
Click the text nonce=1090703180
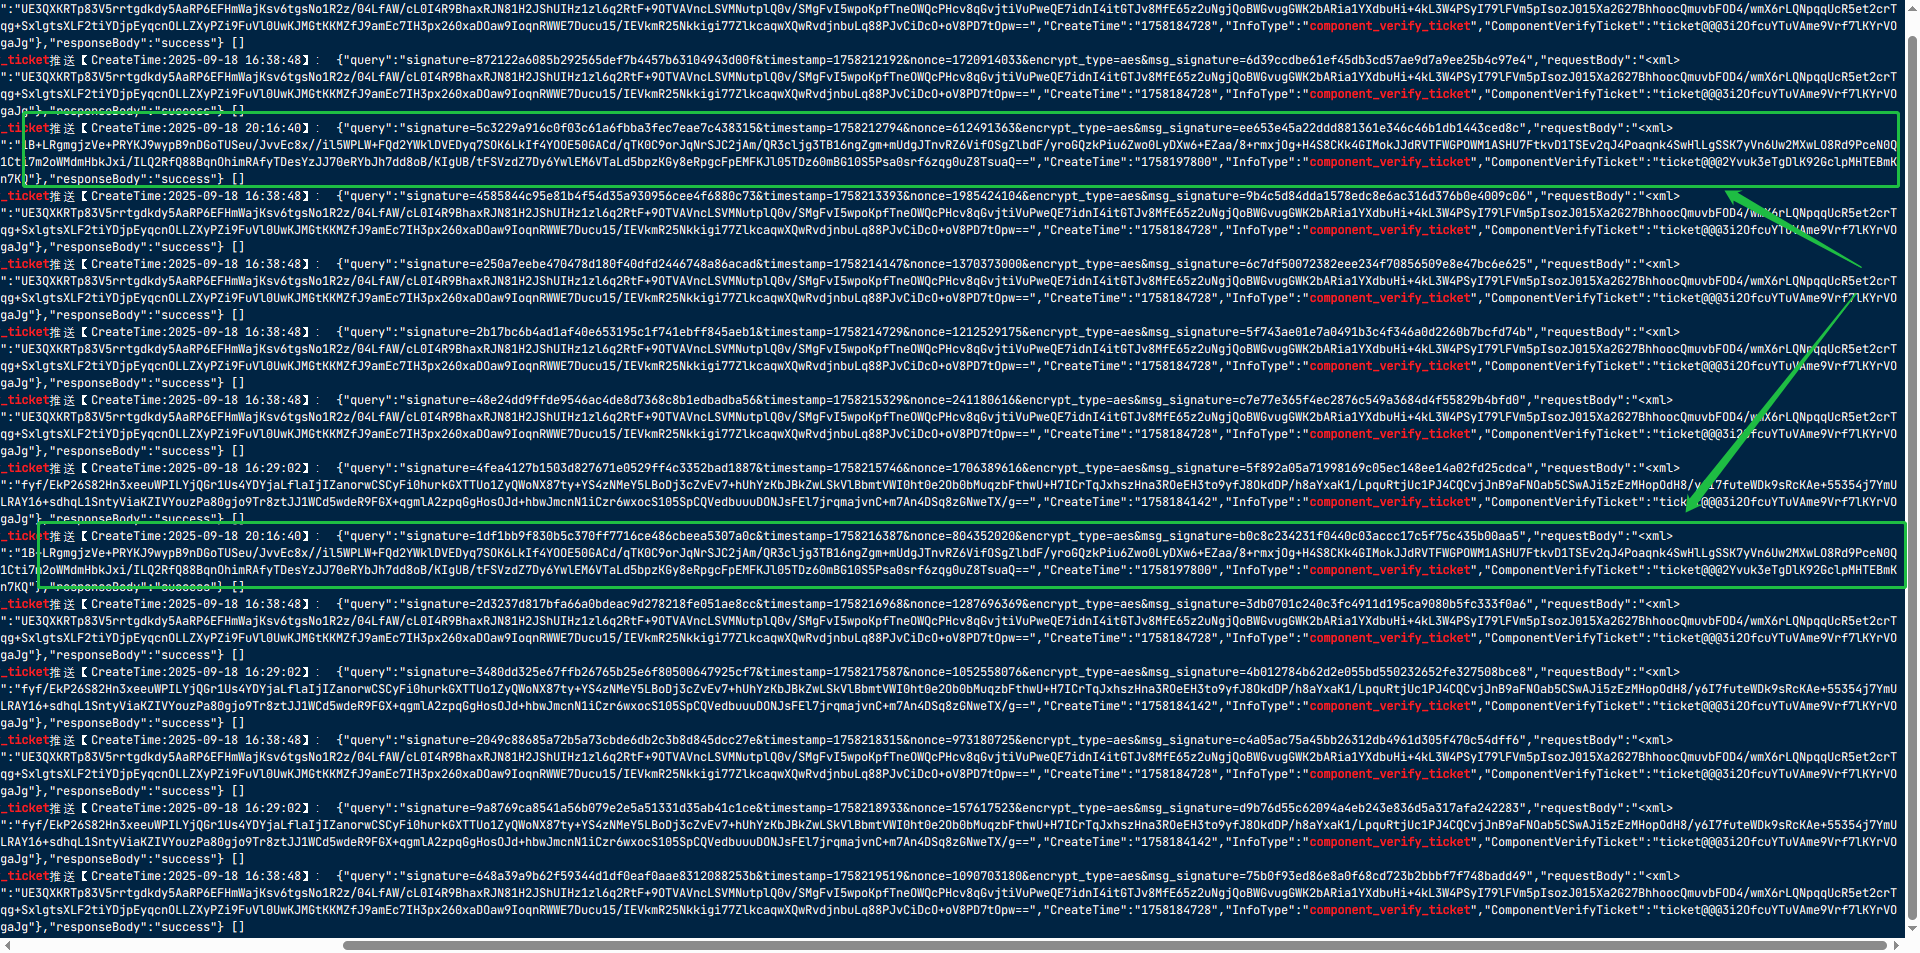[968, 876]
